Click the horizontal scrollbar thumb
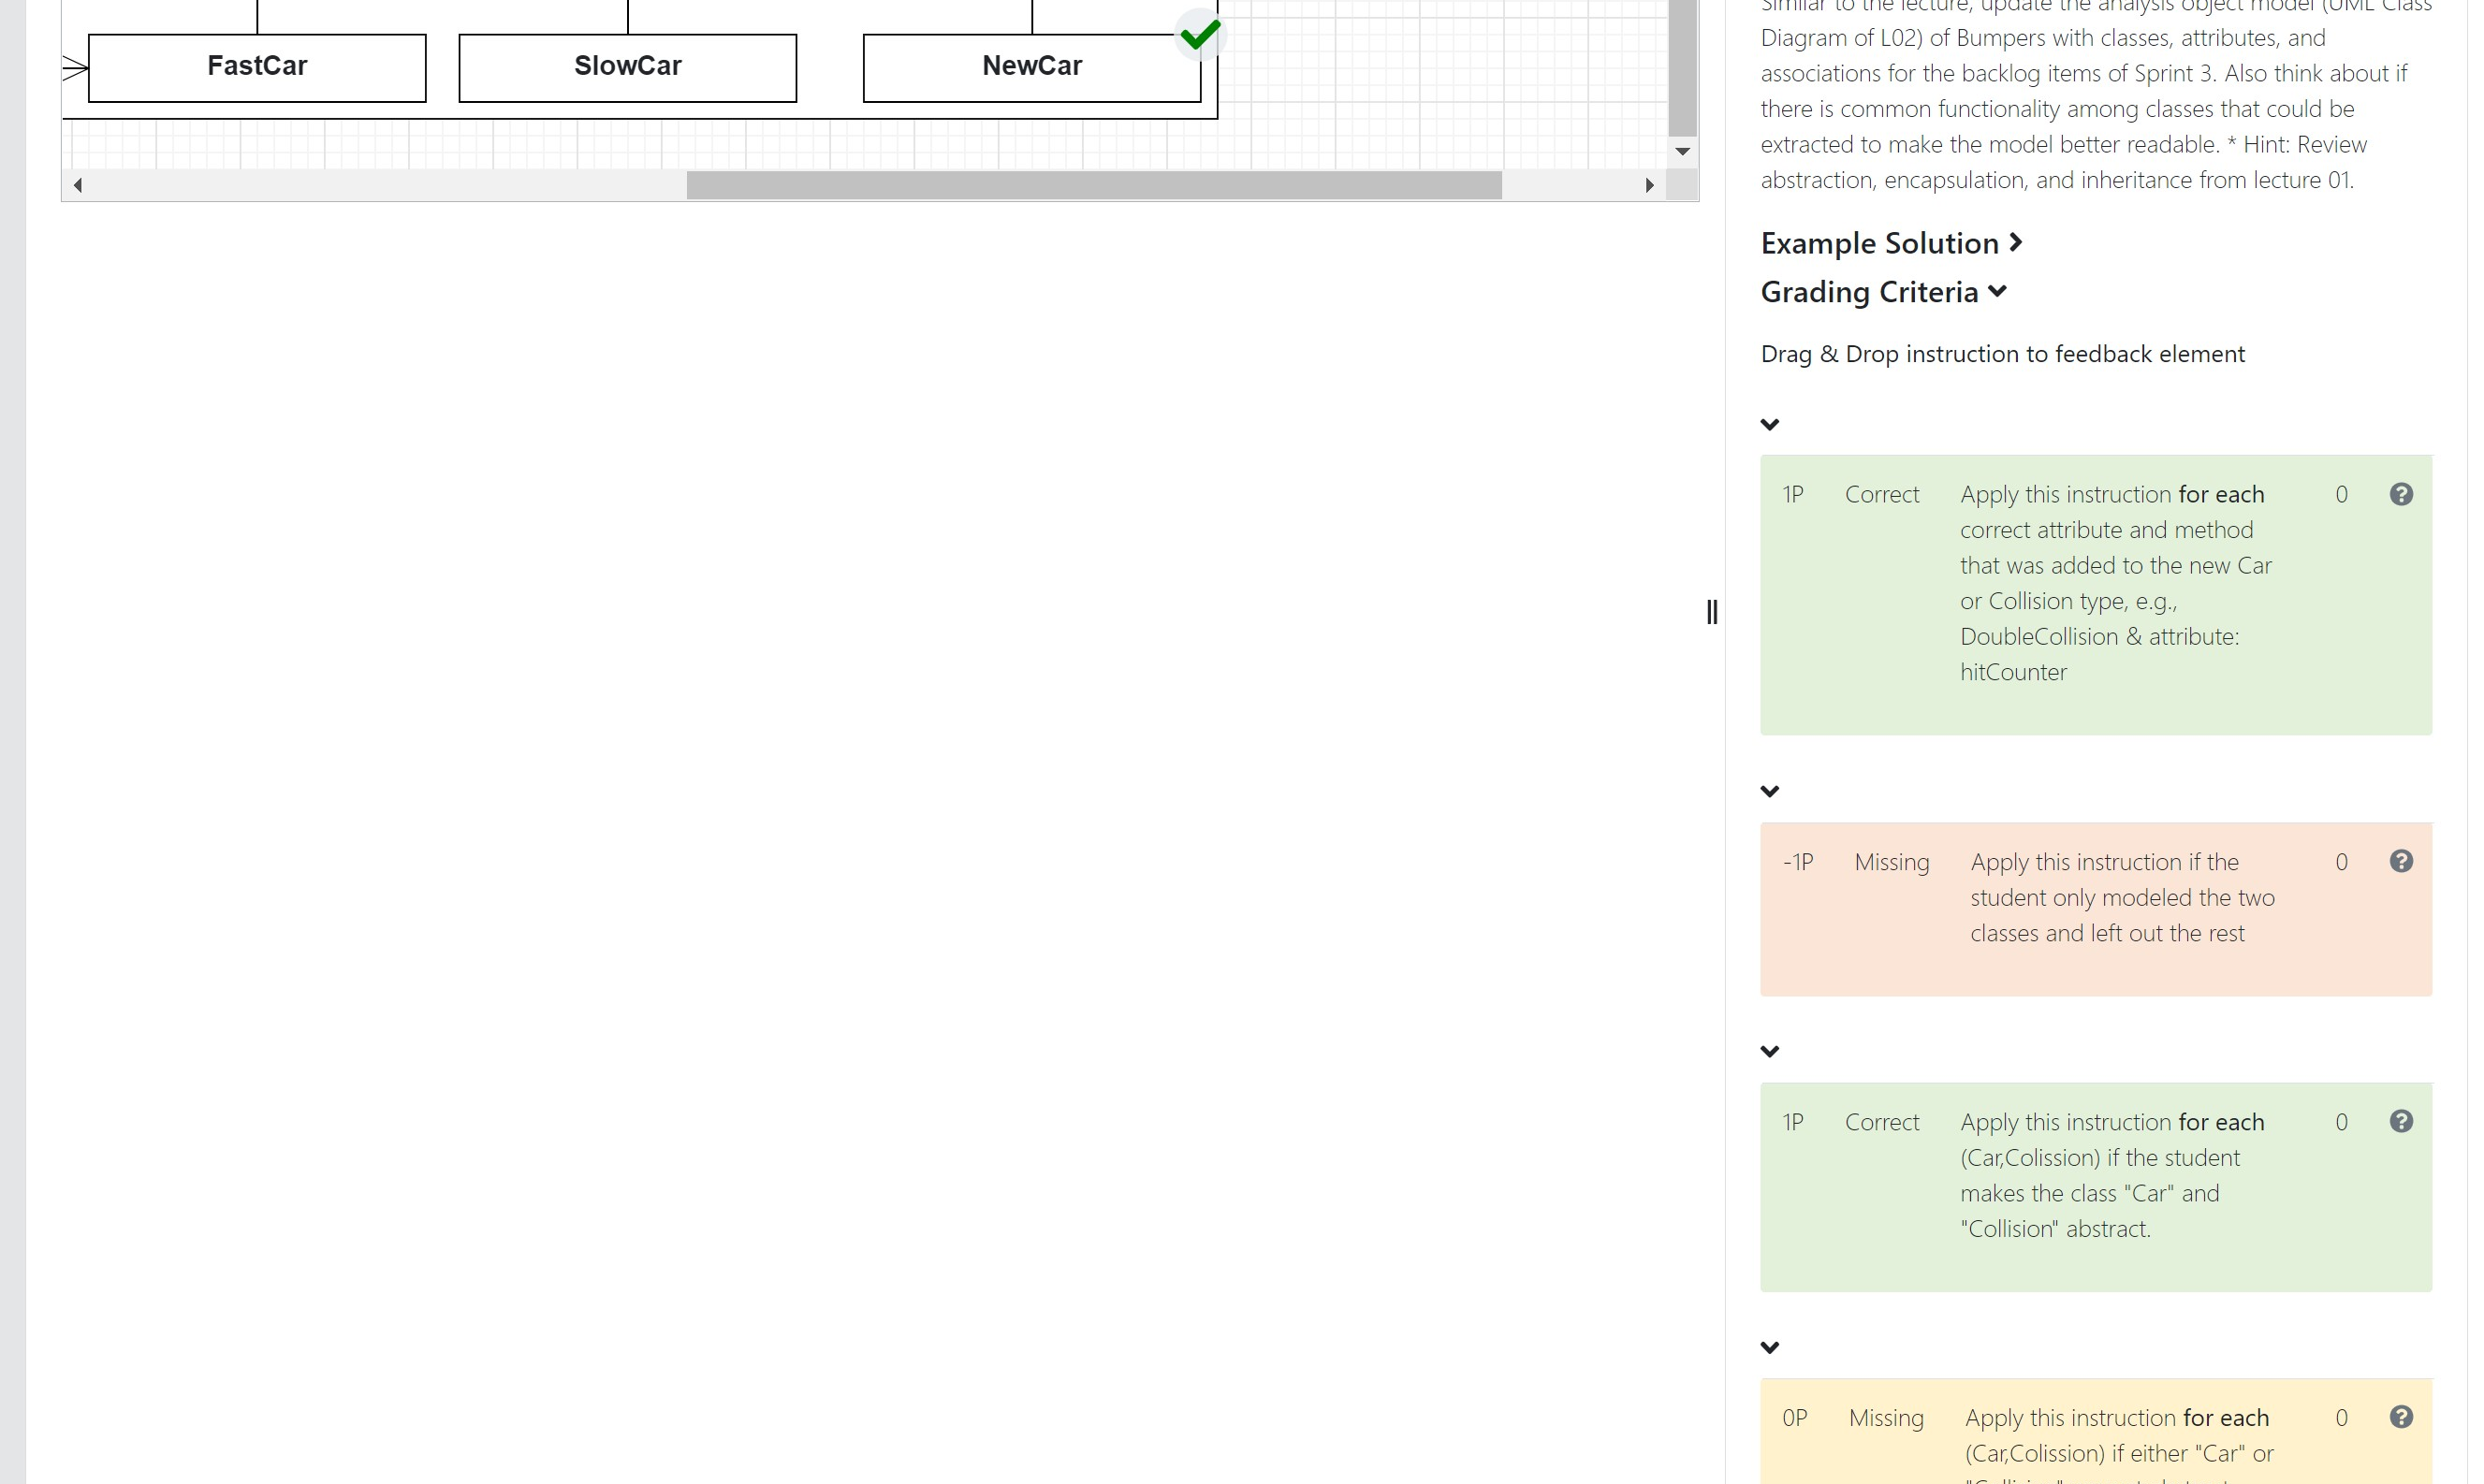Screen dimensions: 2484x1484 (x=1093, y=185)
